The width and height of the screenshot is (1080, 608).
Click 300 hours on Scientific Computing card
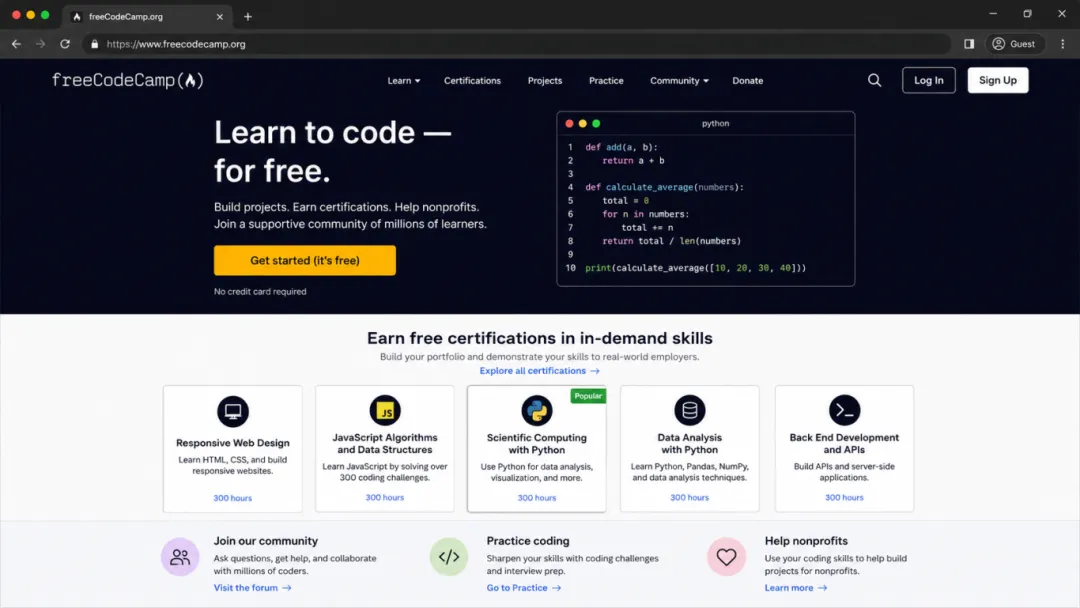click(537, 498)
